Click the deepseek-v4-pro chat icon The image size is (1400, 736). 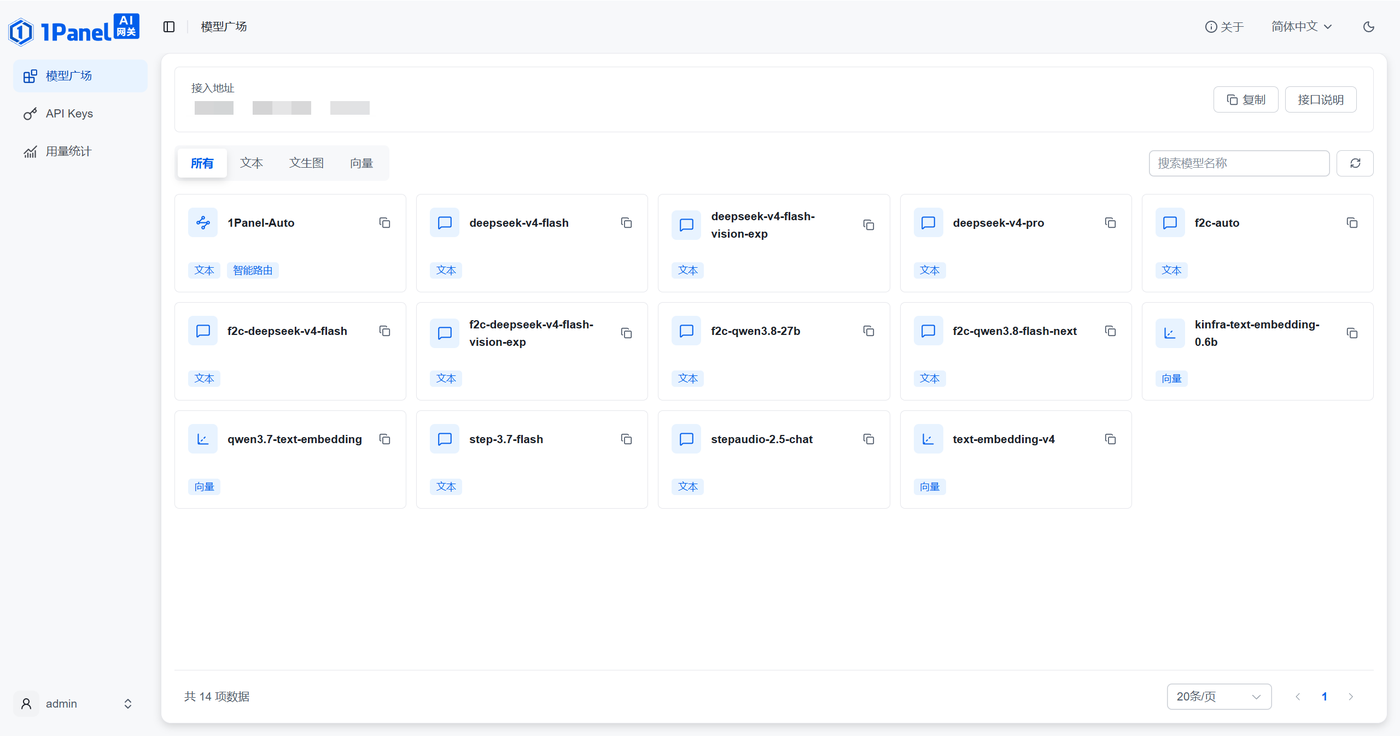(929, 223)
